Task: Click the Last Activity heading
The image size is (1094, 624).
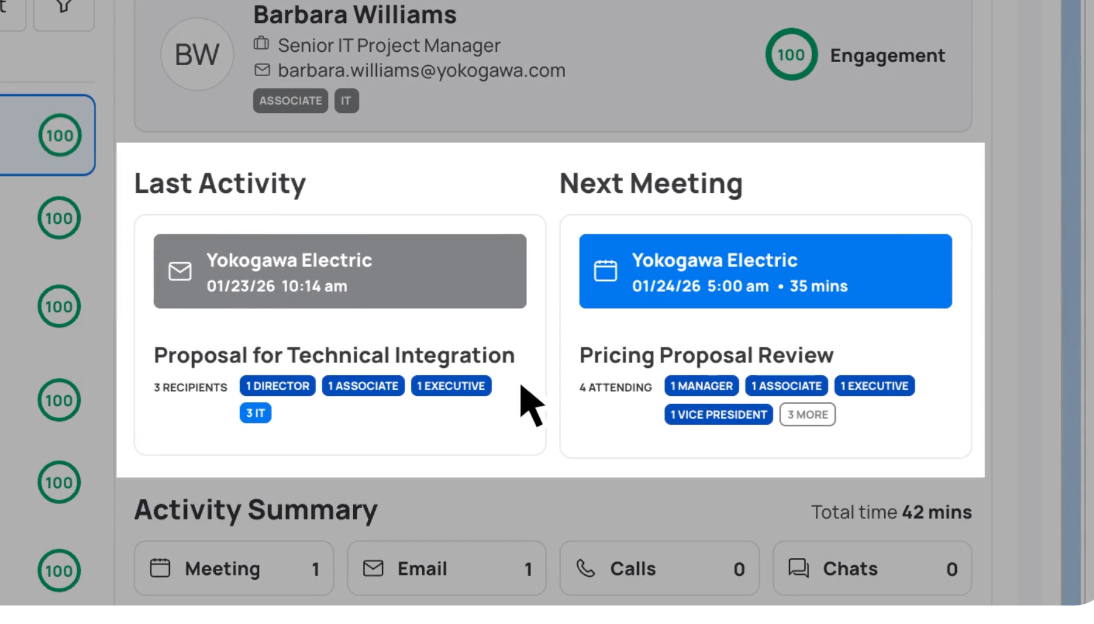Action: 220,184
